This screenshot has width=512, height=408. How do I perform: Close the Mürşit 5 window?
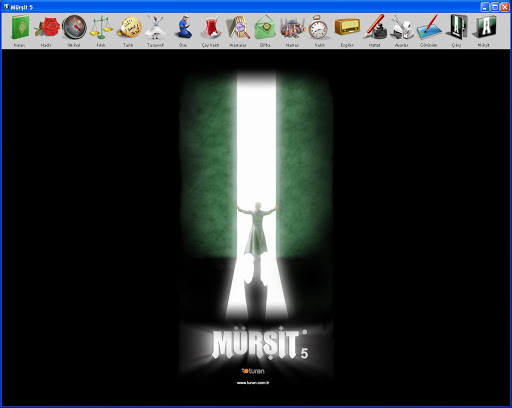pos(505,7)
